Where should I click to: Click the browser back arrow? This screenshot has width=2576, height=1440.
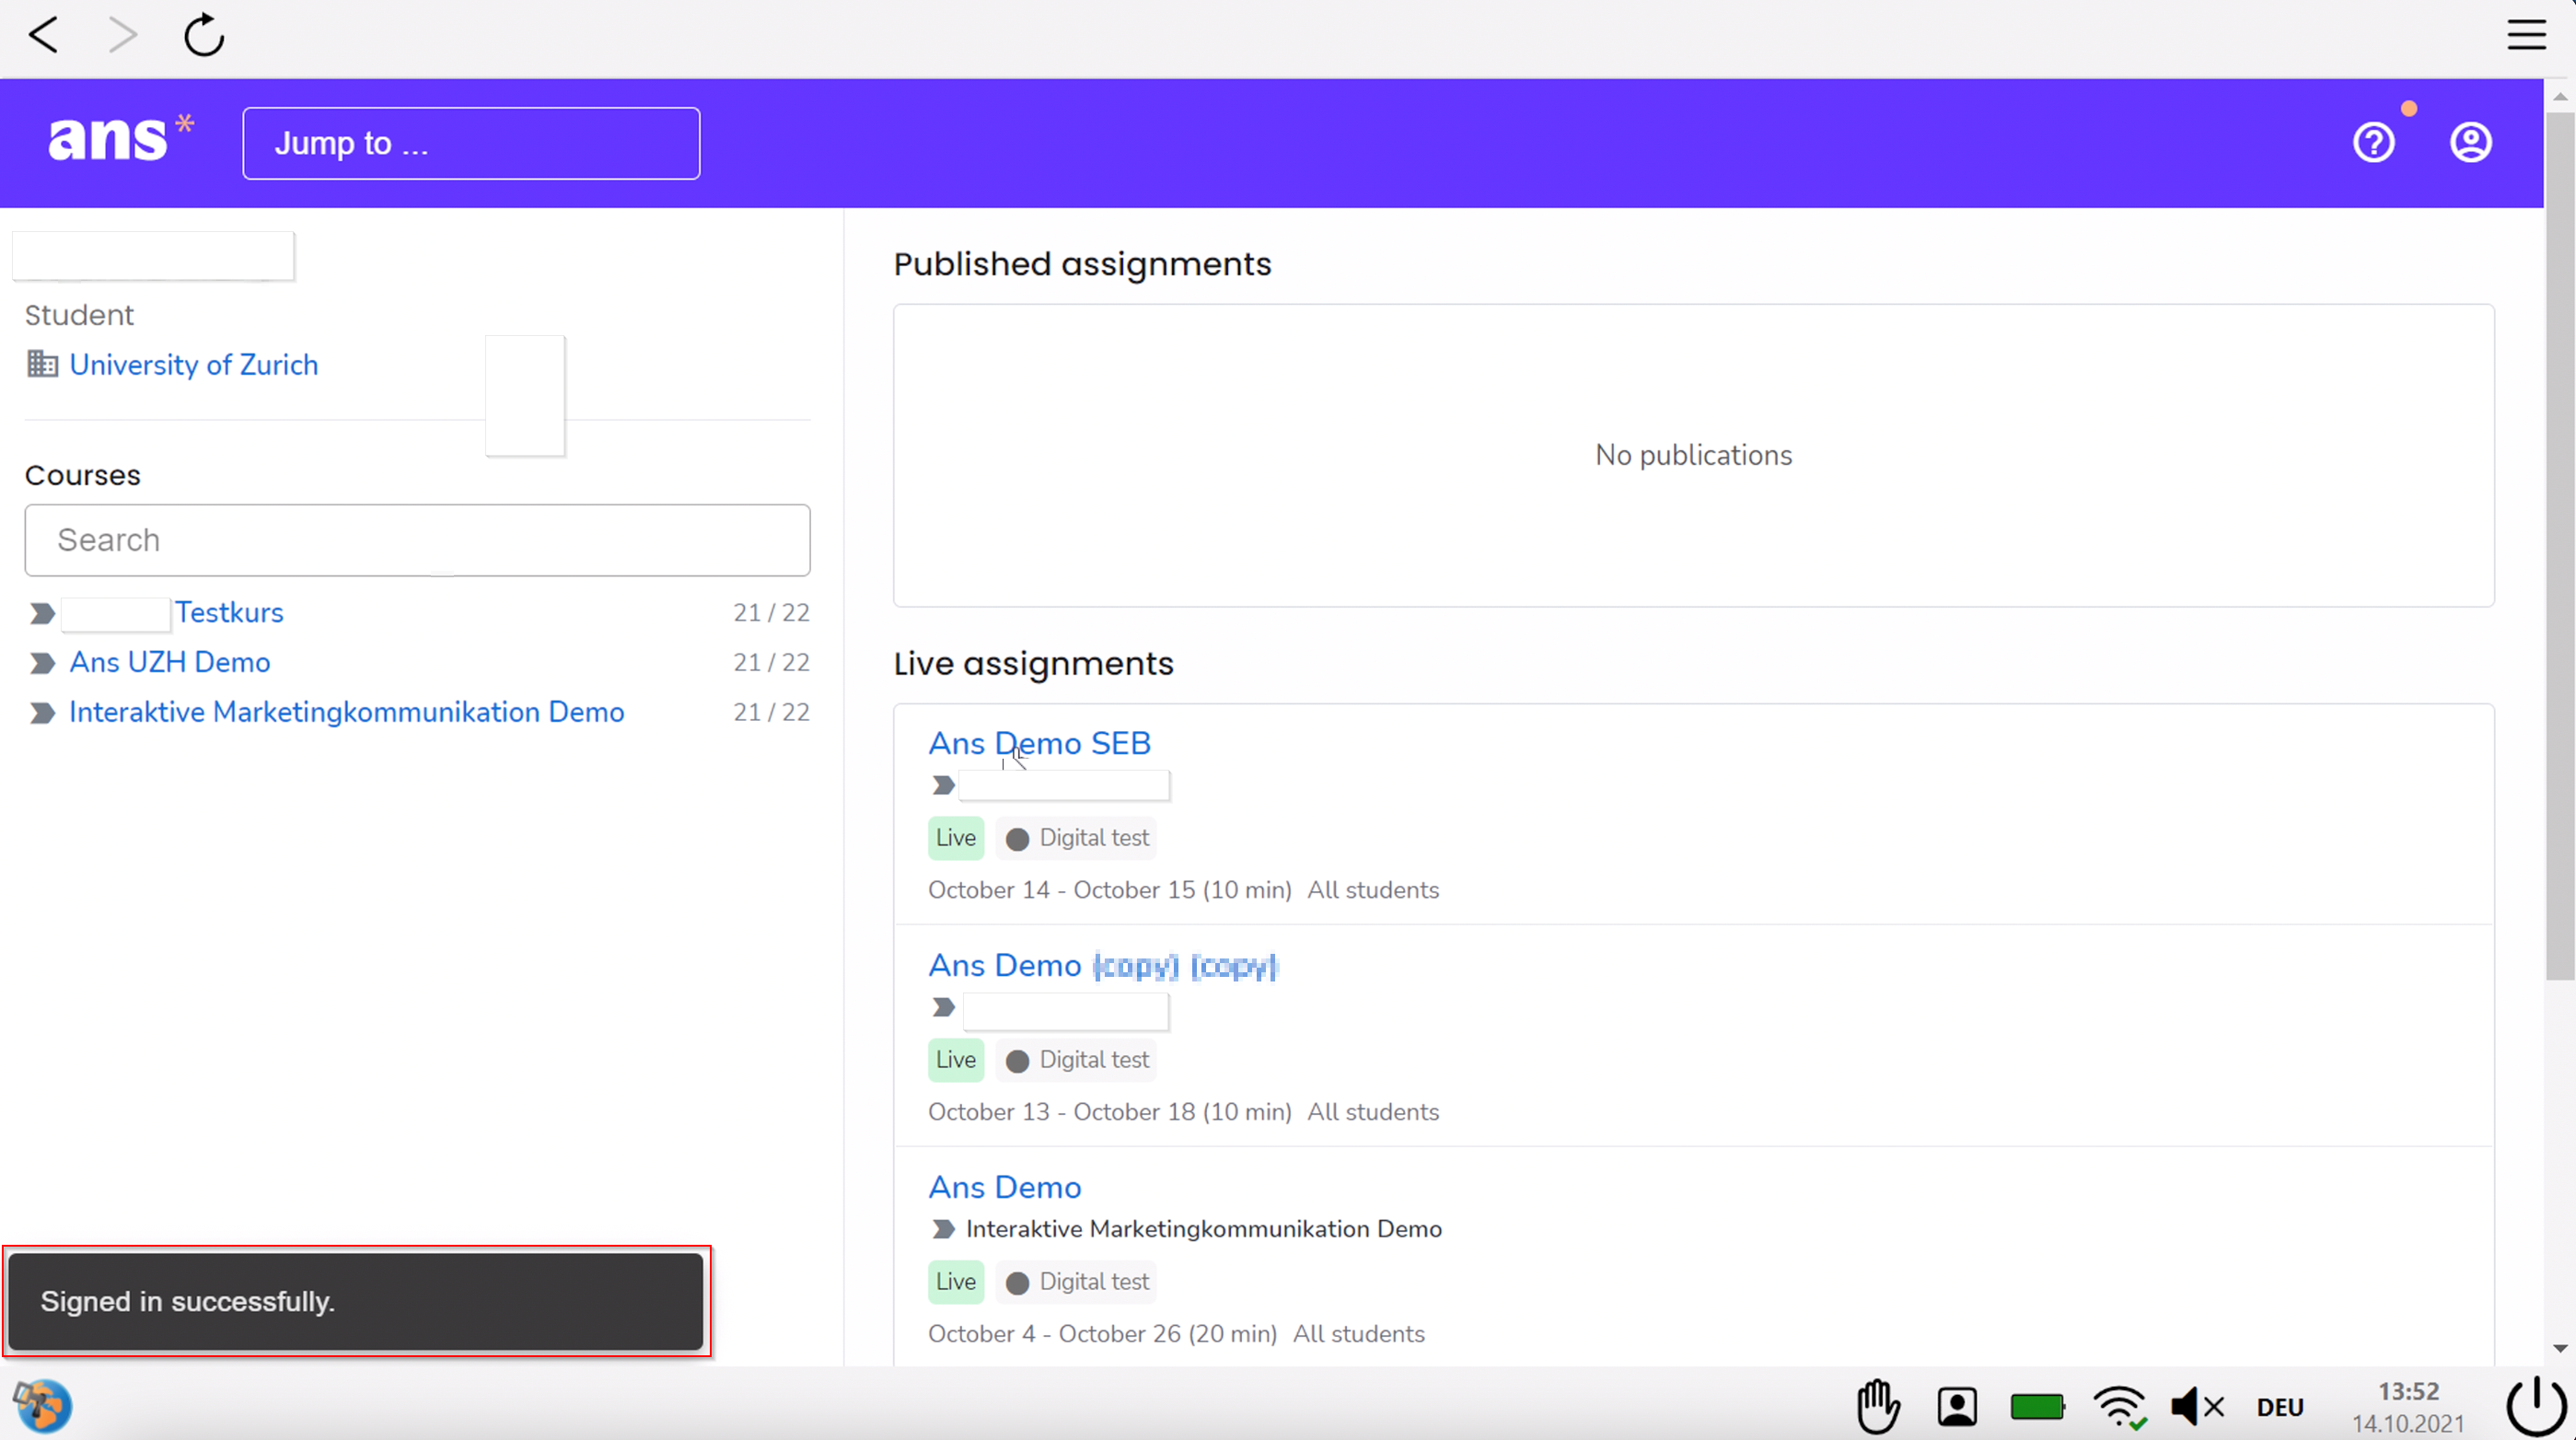[x=44, y=36]
